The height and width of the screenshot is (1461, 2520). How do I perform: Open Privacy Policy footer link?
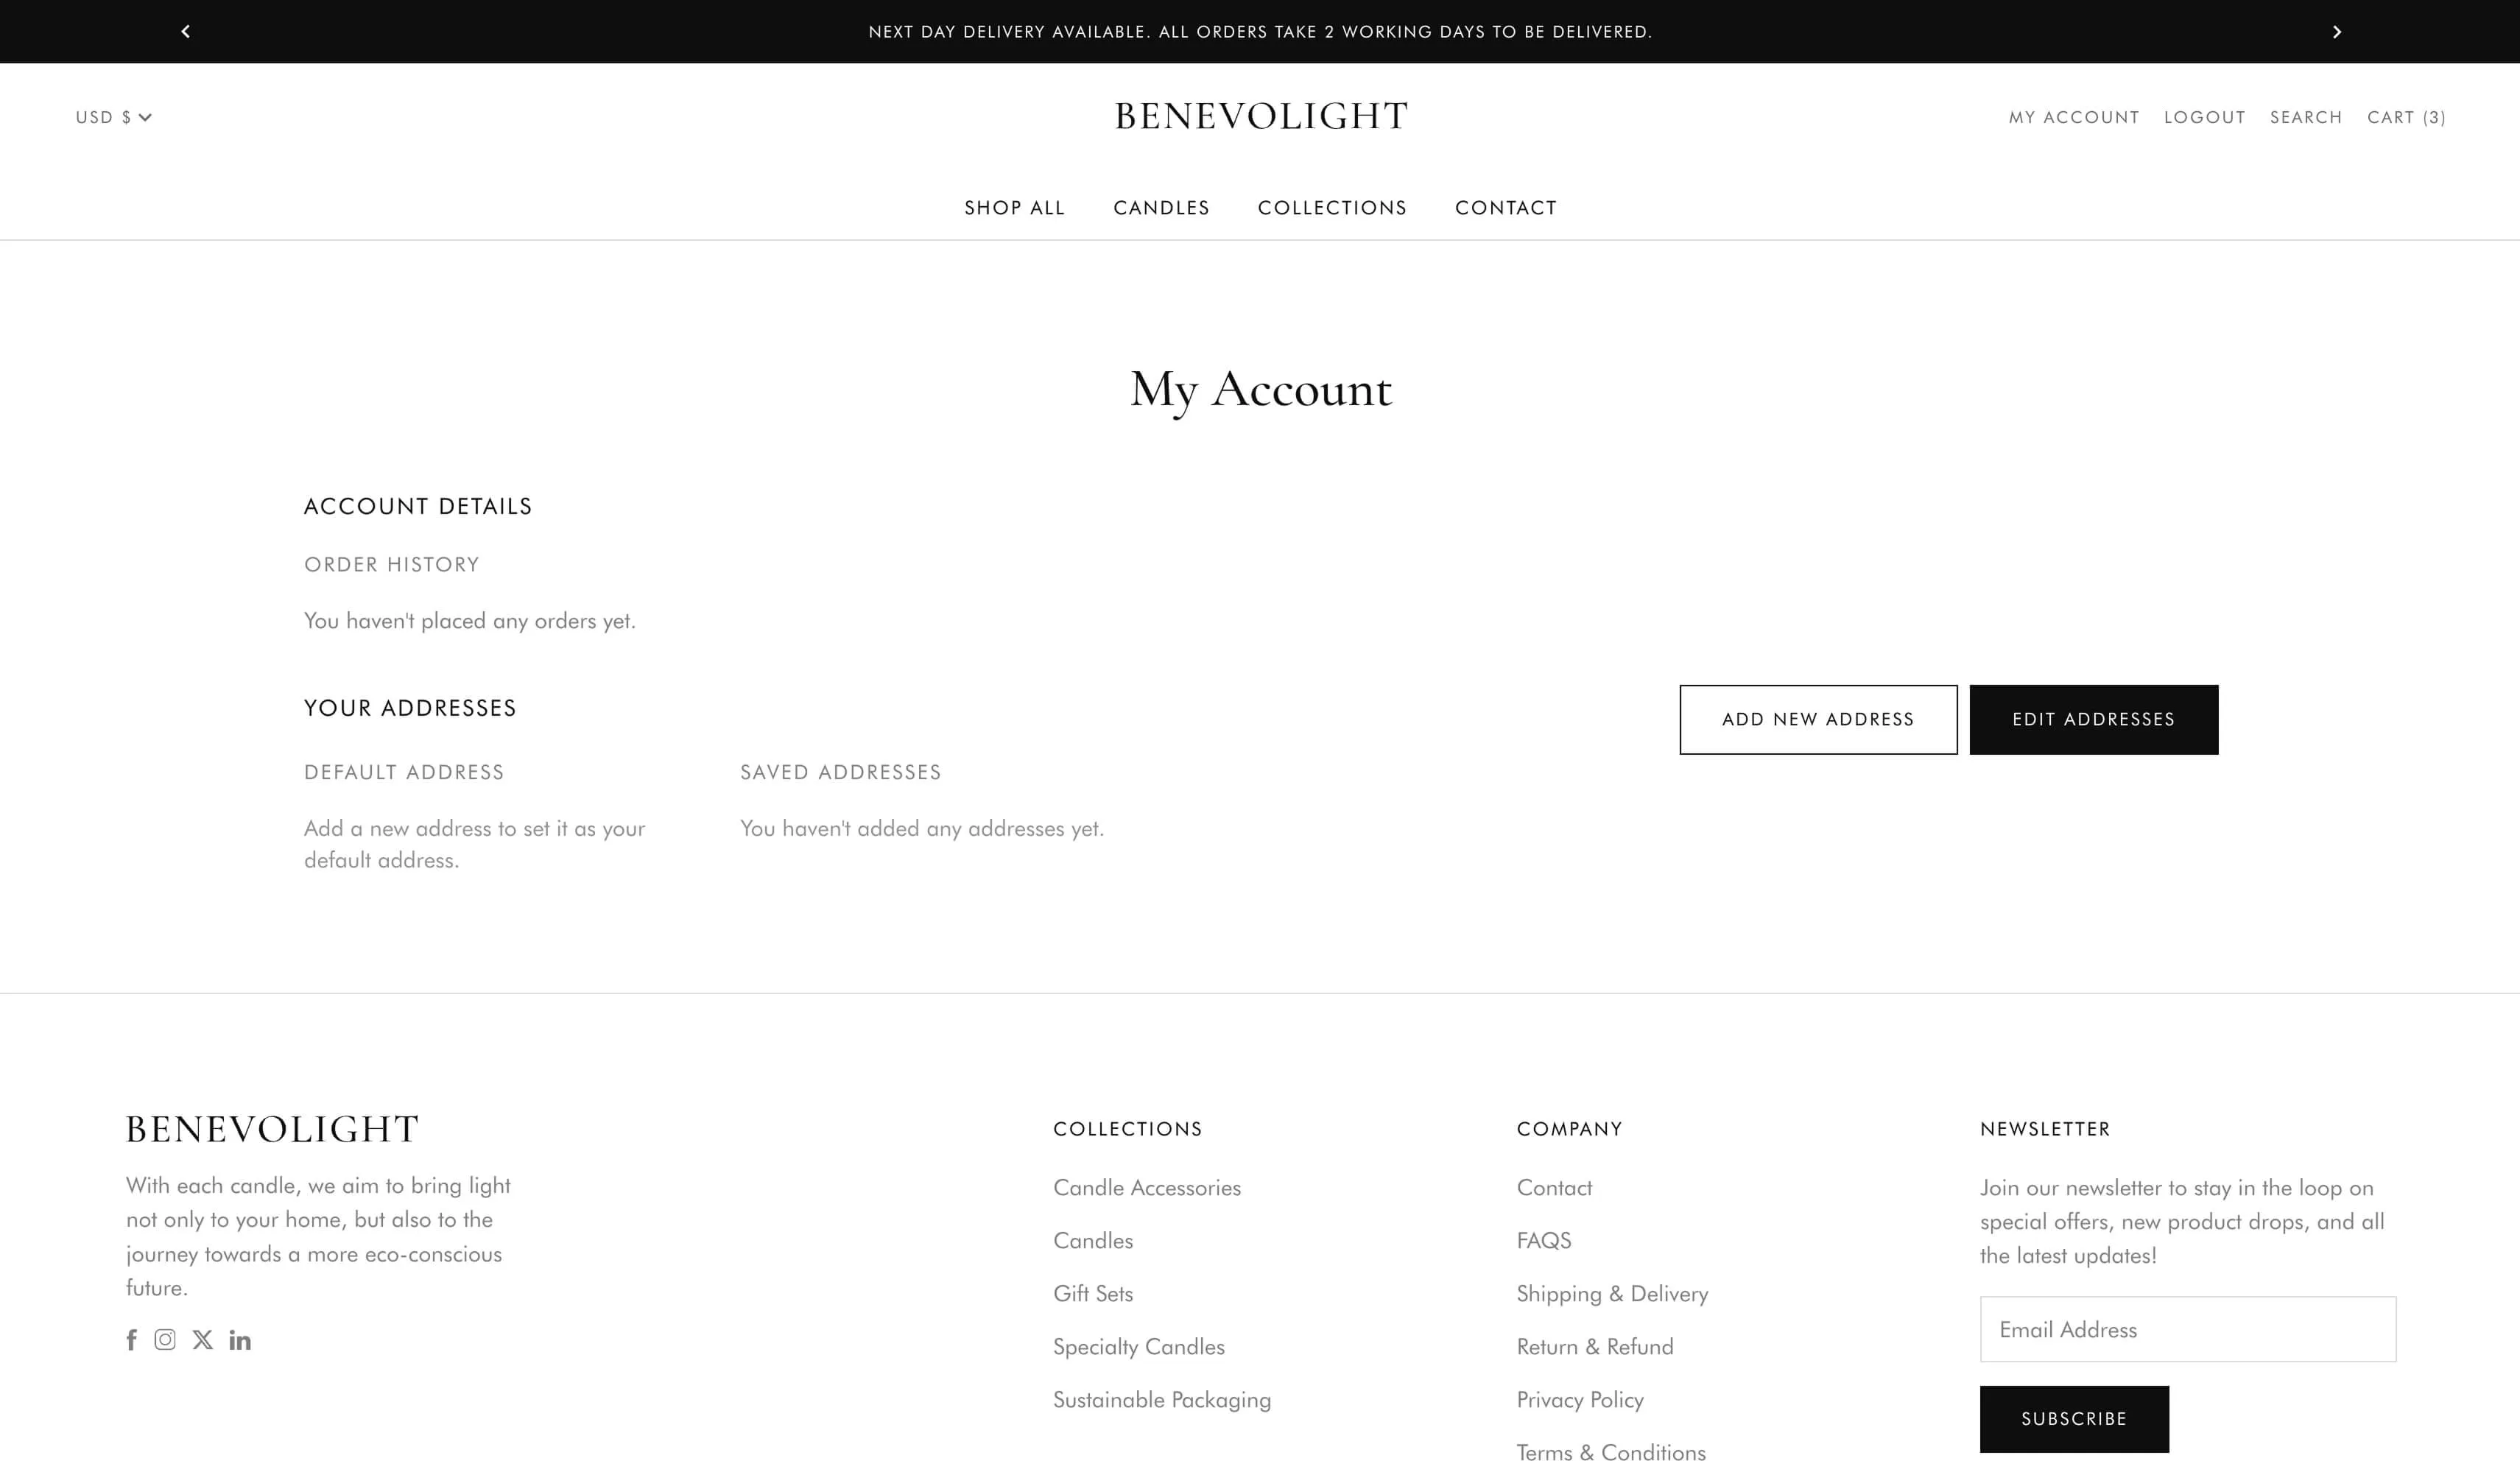tap(1580, 1400)
